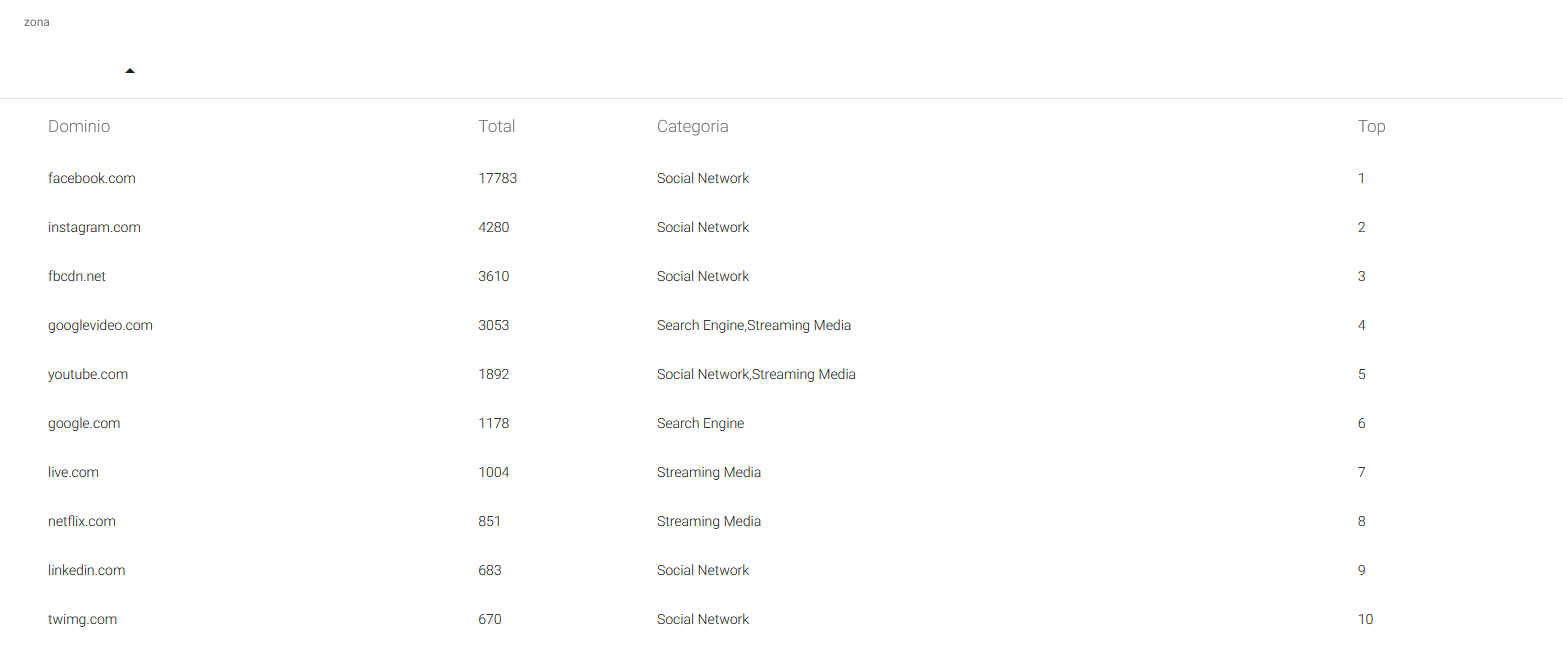This screenshot has height=660, width=1563.
Task: Click top rank 8 for netflix.com
Action: 1362,521
